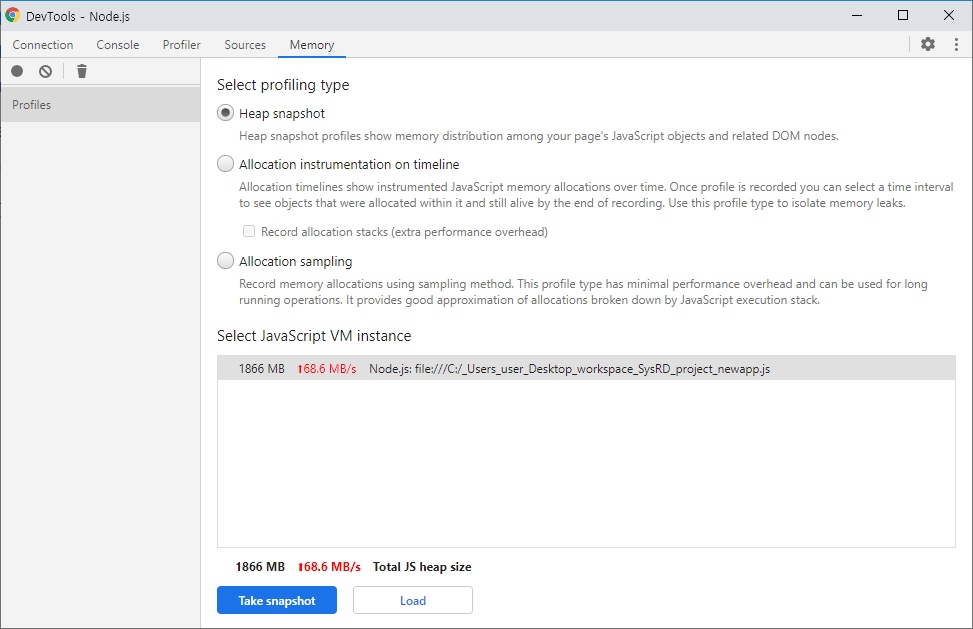973x629 pixels.
Task: Click the Select profiling type heading
Action: [283, 85]
